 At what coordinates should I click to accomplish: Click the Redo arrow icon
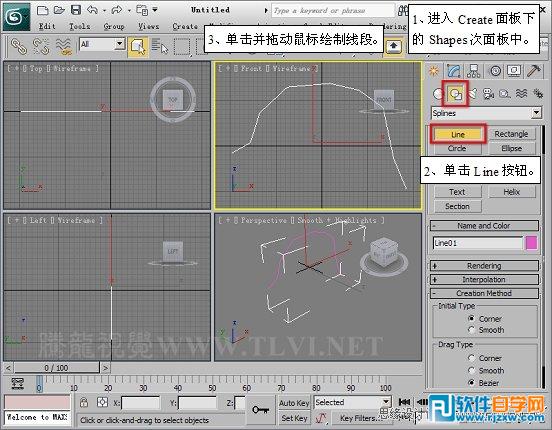(x=117, y=10)
